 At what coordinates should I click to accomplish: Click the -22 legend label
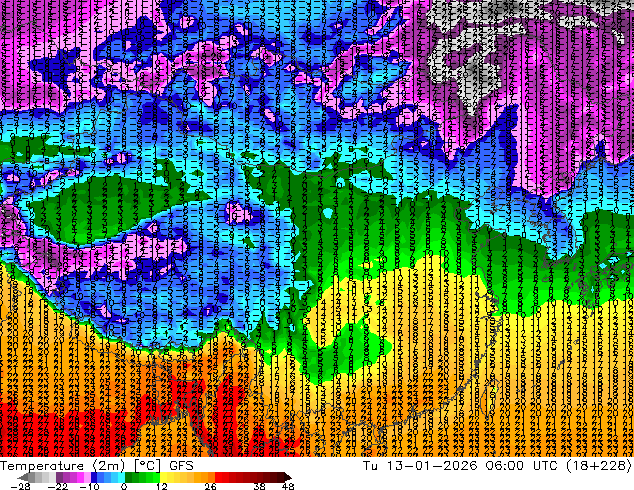(57, 486)
